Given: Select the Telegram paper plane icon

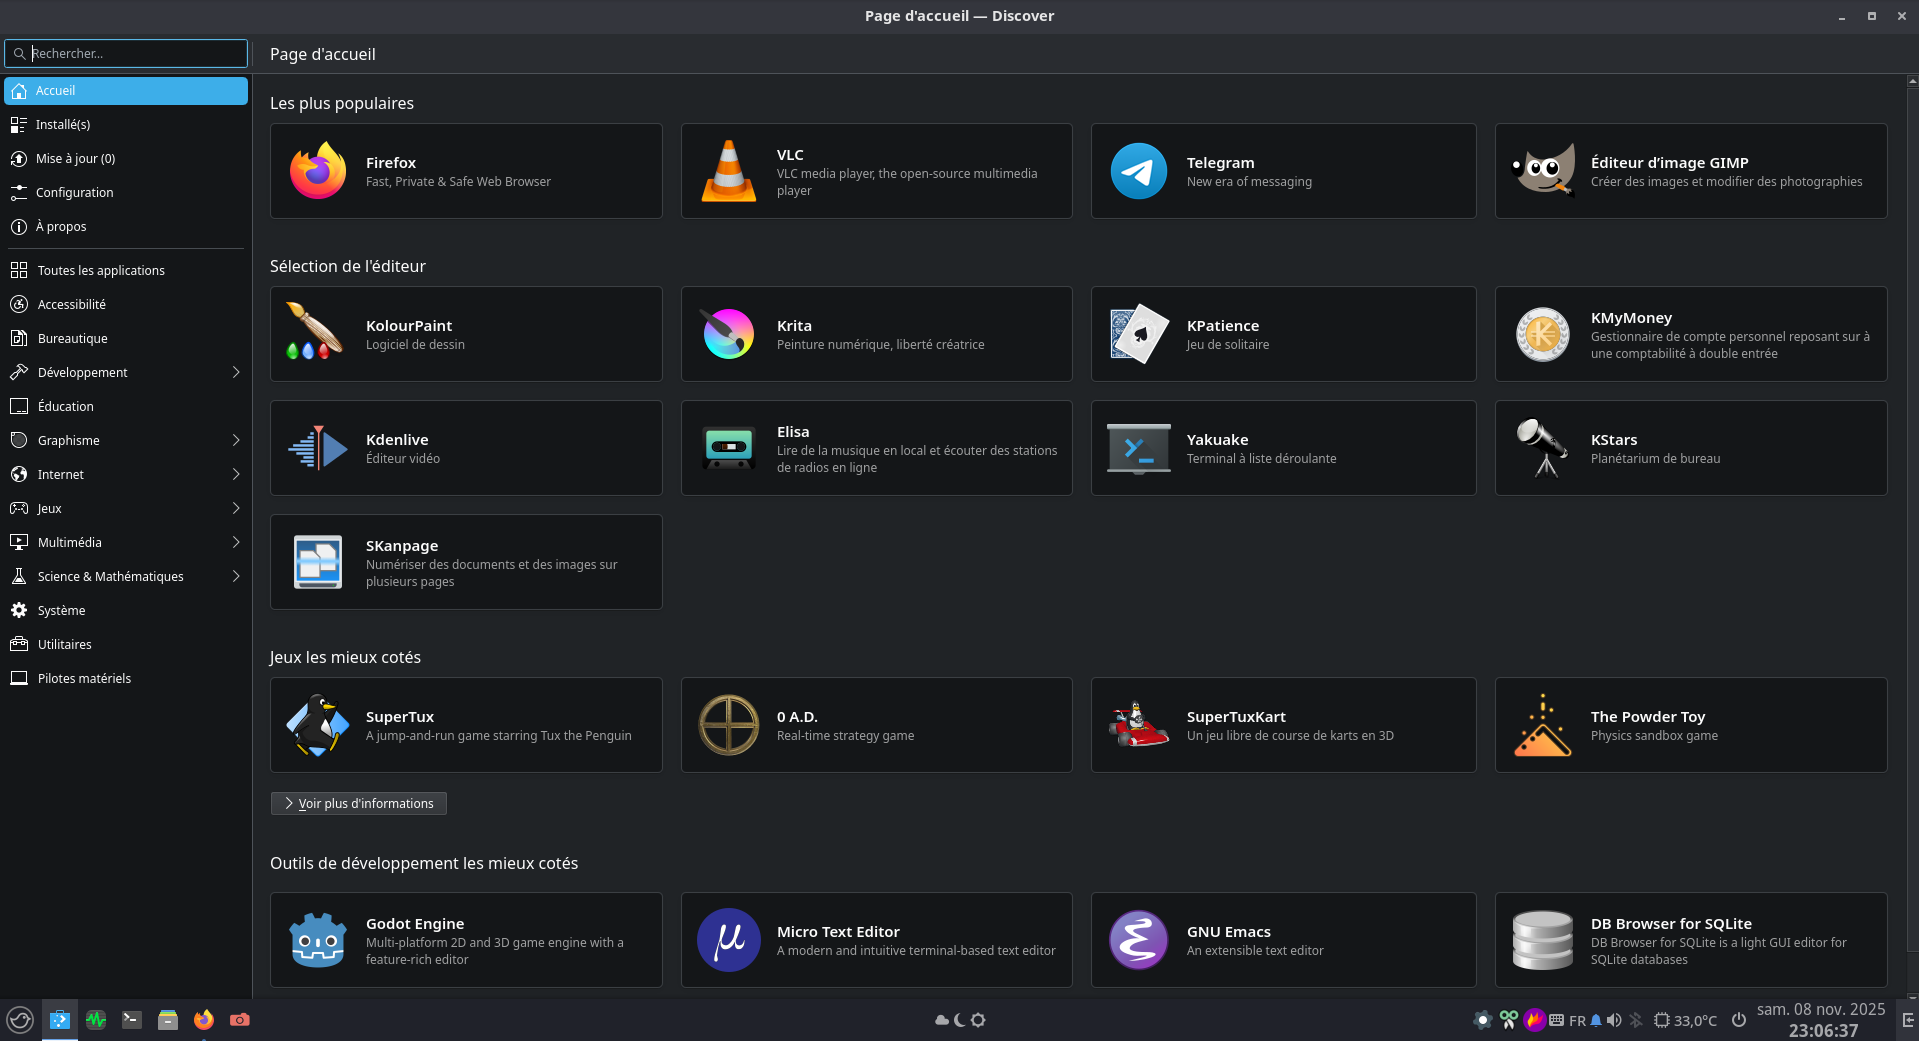Looking at the screenshot, I should 1138,171.
